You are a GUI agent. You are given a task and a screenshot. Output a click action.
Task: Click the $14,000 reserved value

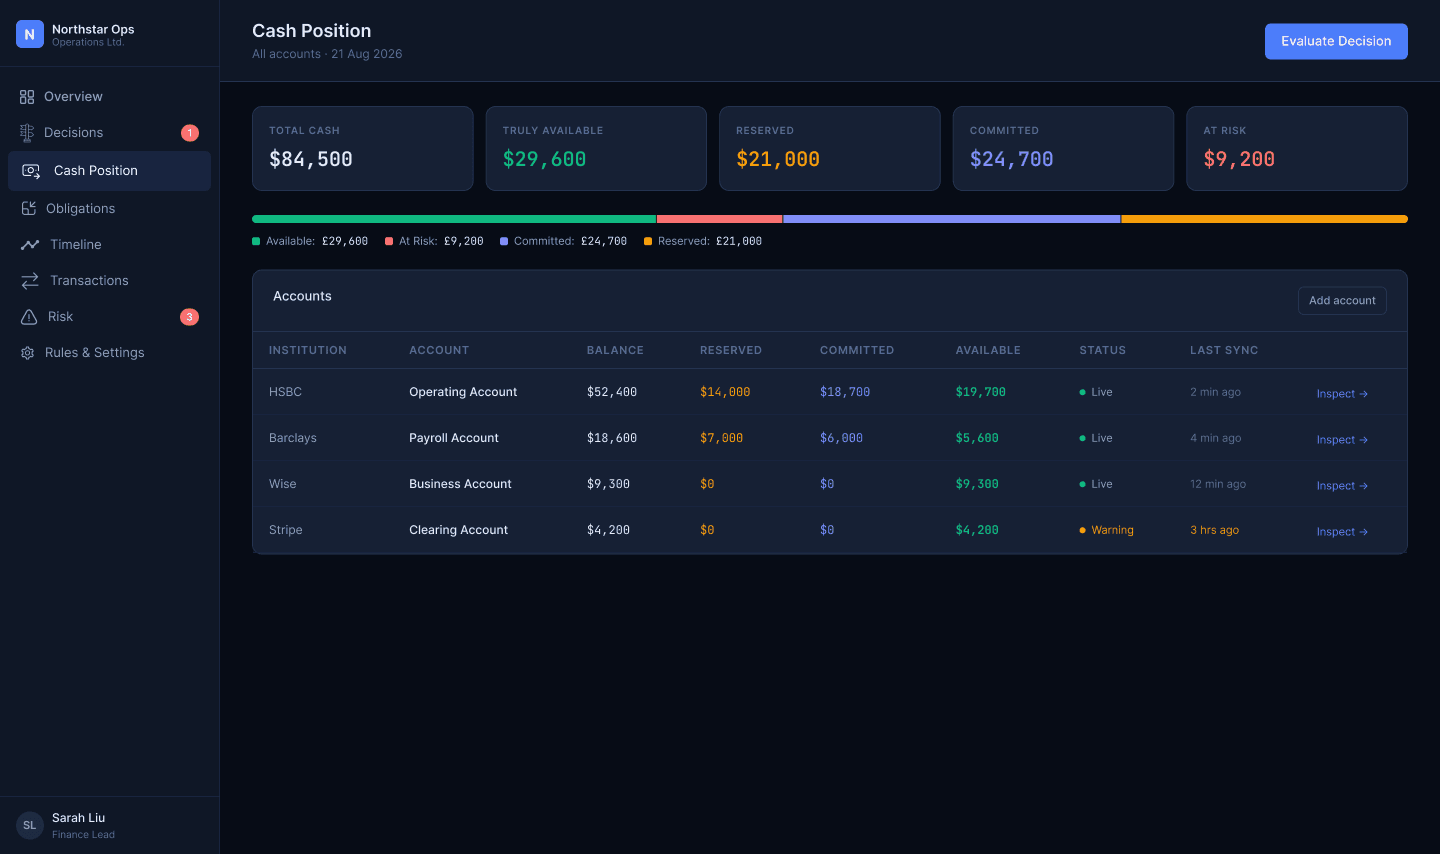725,392
